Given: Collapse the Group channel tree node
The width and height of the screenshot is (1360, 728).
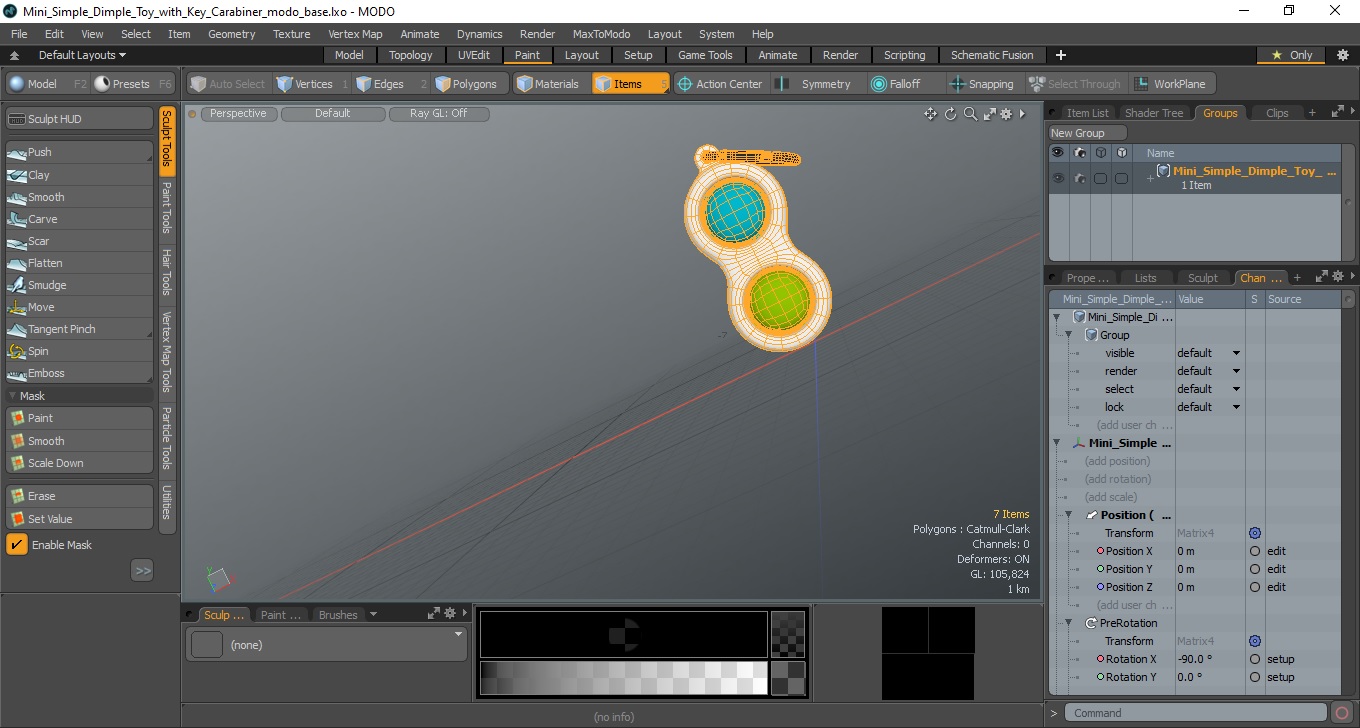Looking at the screenshot, I should [x=1068, y=335].
